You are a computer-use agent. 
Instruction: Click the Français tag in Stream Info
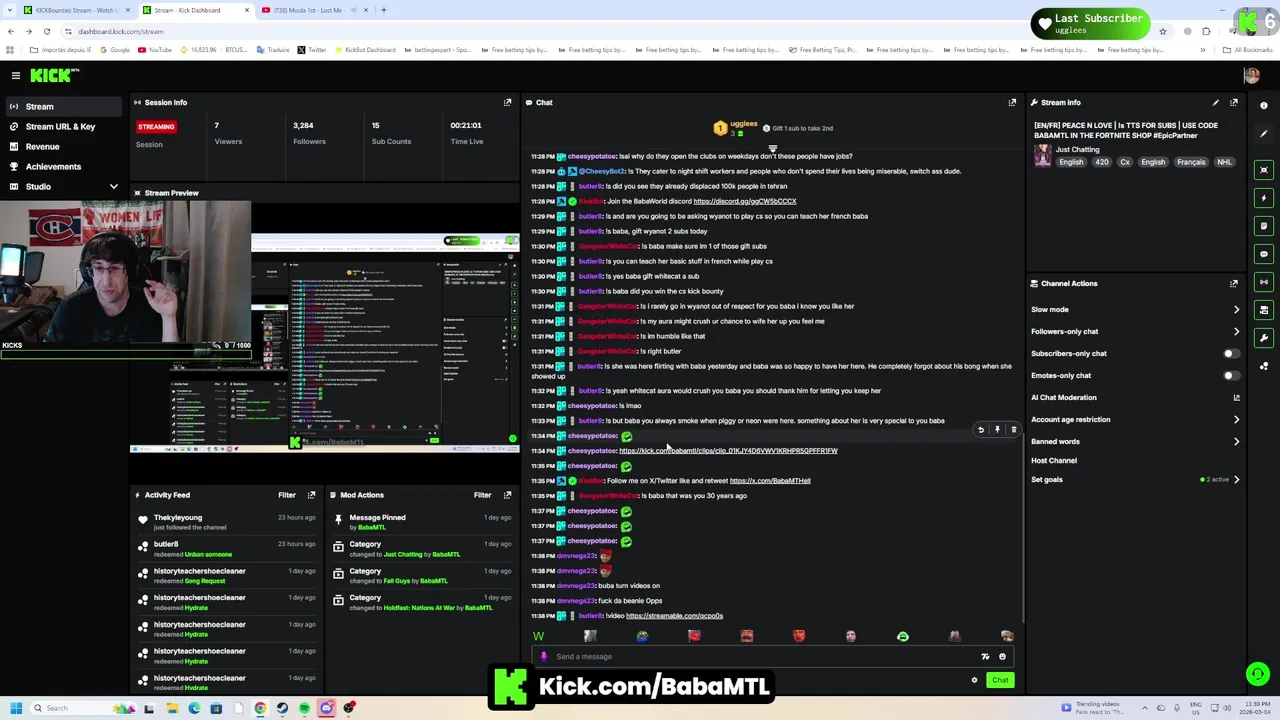point(1191,162)
